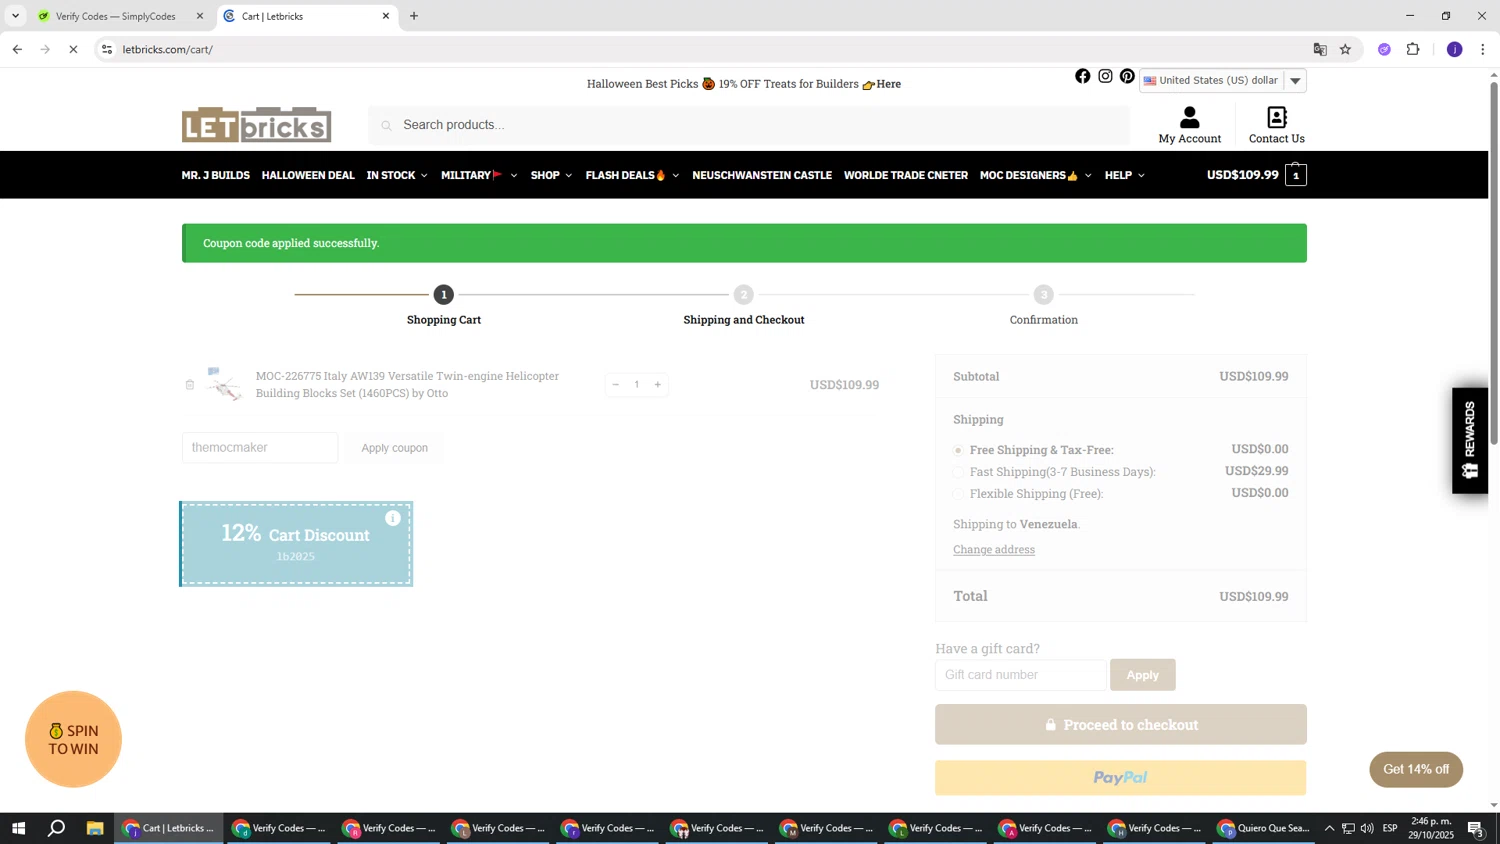Open Windows Start menu
This screenshot has width=1500, height=844.
tap(18, 828)
